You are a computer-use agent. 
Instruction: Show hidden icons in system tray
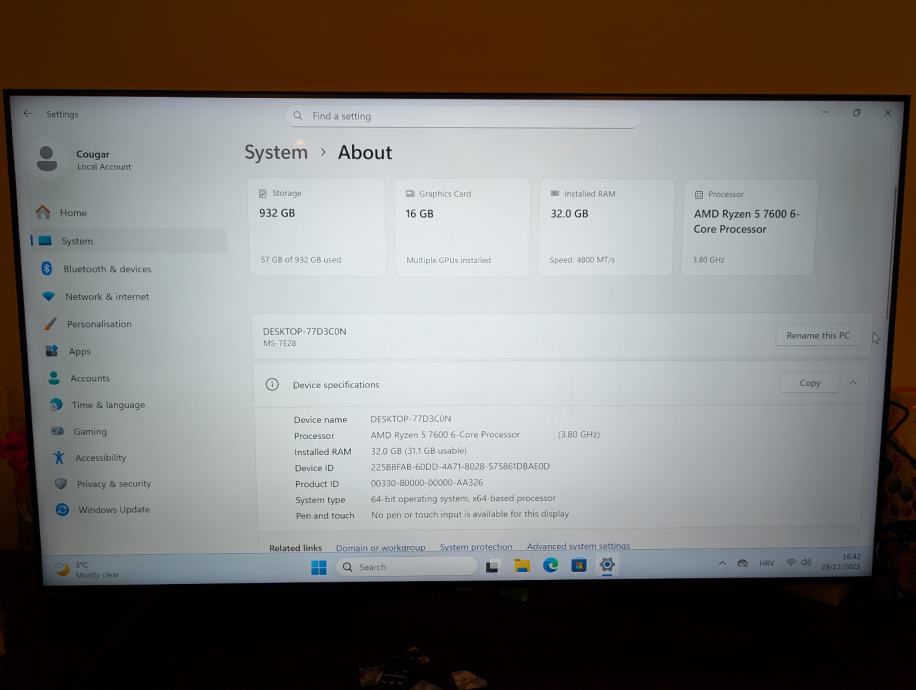pyautogui.click(x=722, y=563)
